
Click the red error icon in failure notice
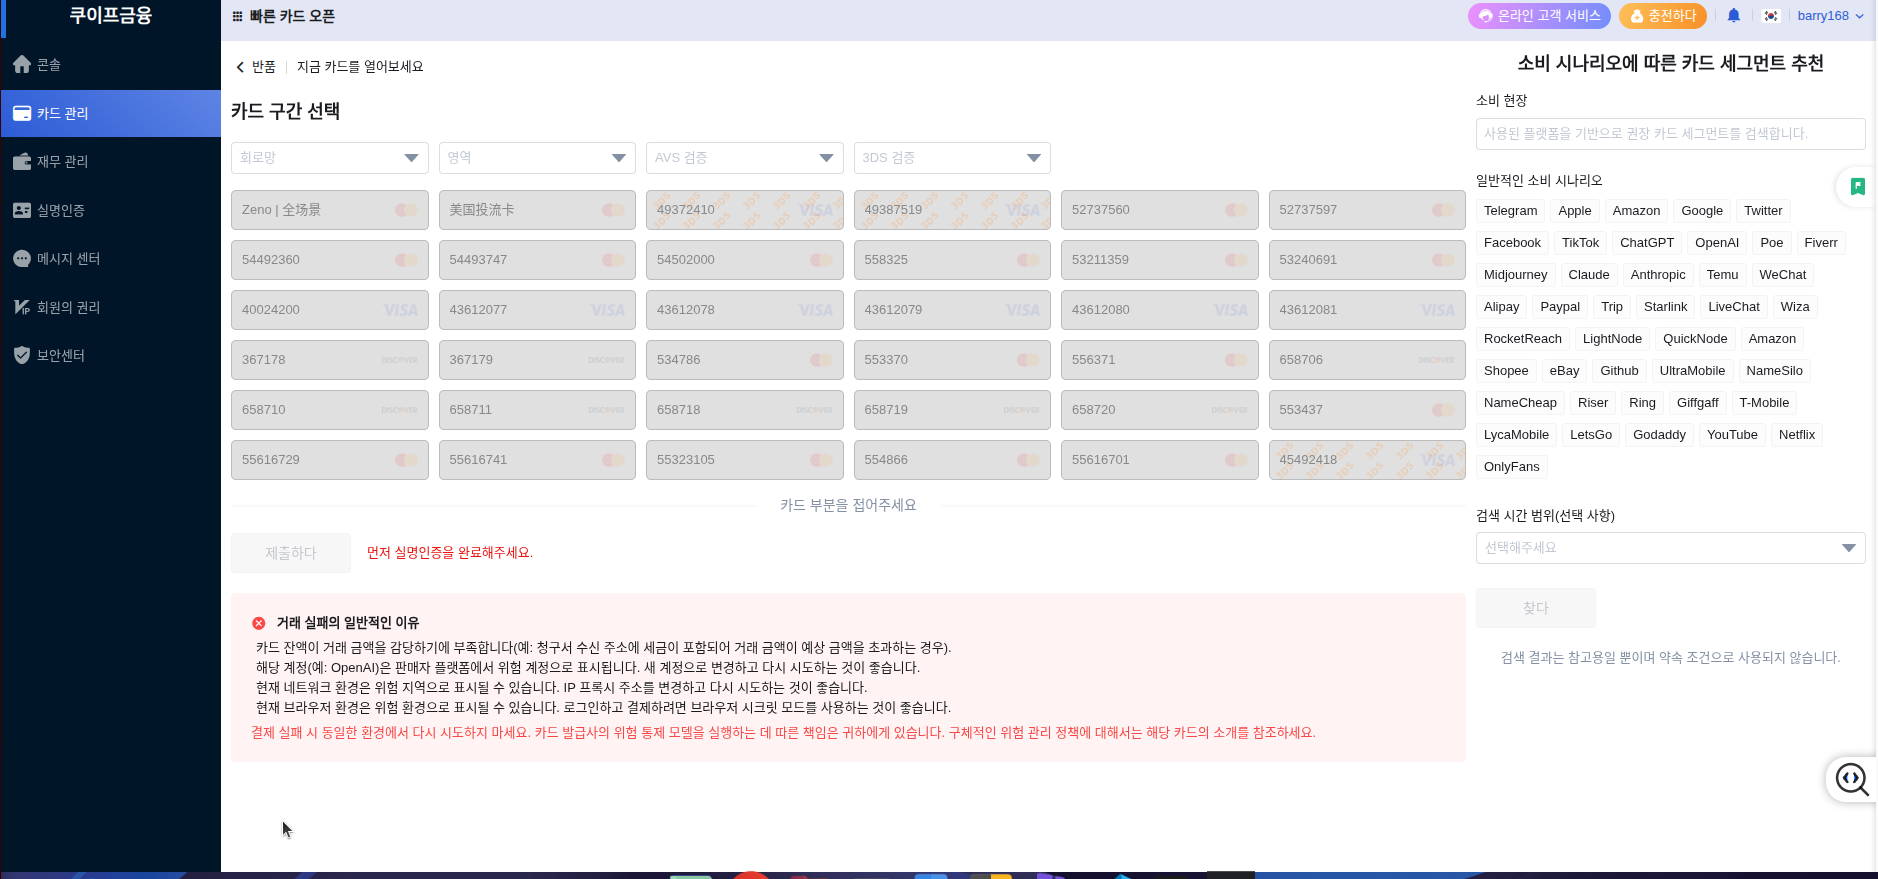click(x=259, y=623)
